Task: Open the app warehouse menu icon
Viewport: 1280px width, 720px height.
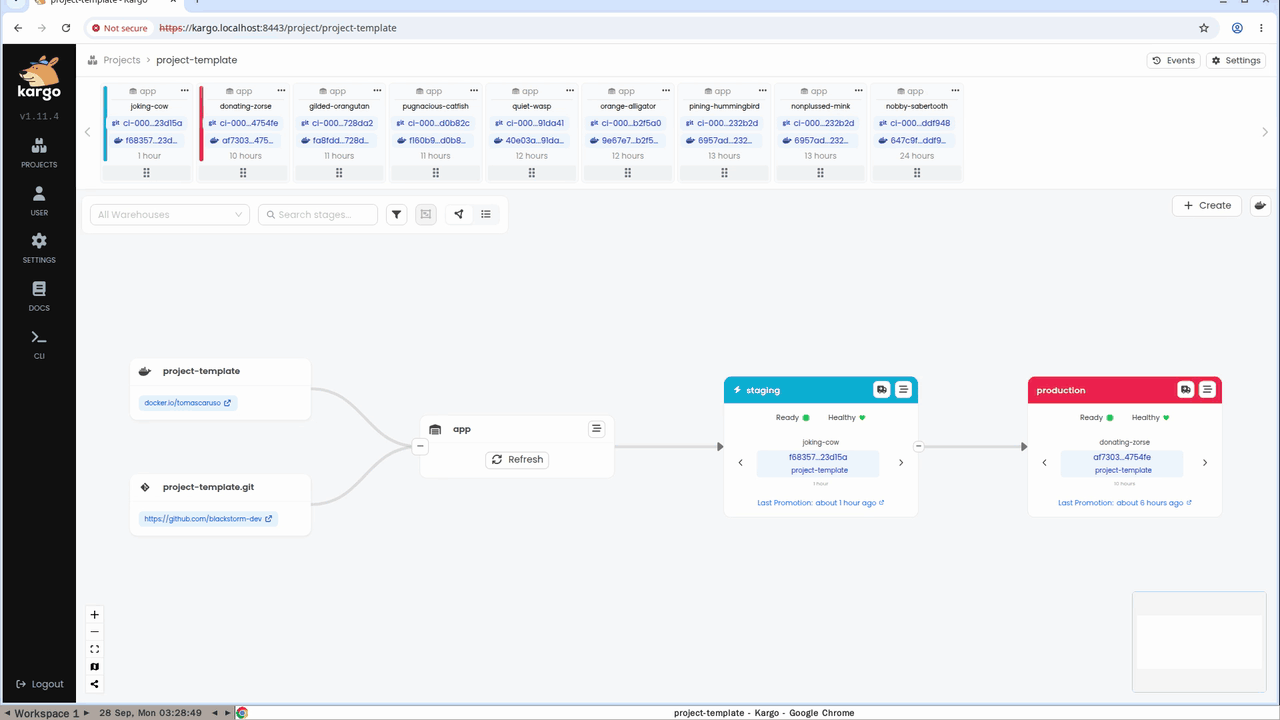Action: coord(597,429)
